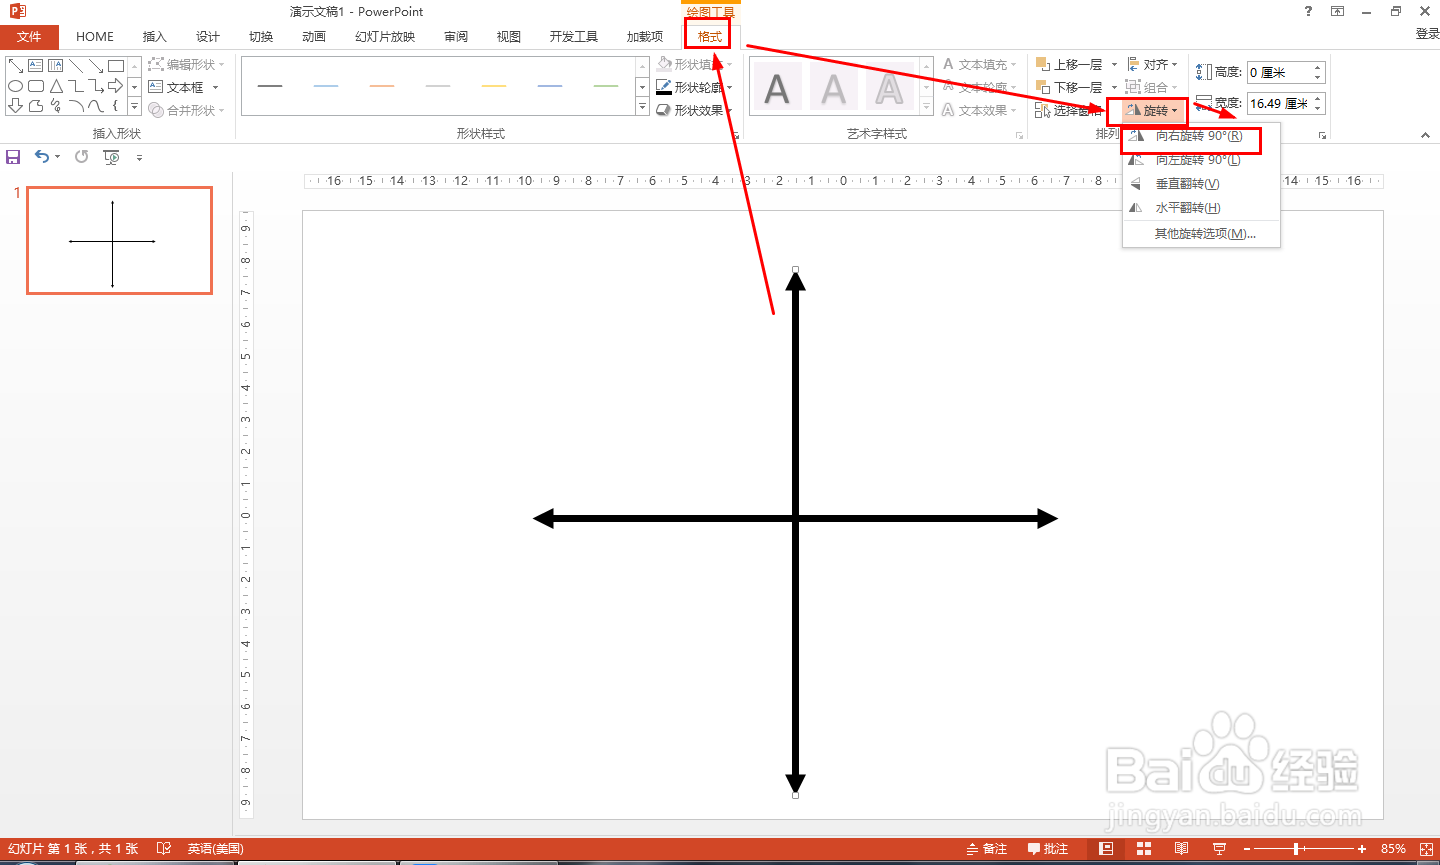
Task: Pick the horizontal text box shape in gallery
Action: pyautogui.click(x=36, y=66)
